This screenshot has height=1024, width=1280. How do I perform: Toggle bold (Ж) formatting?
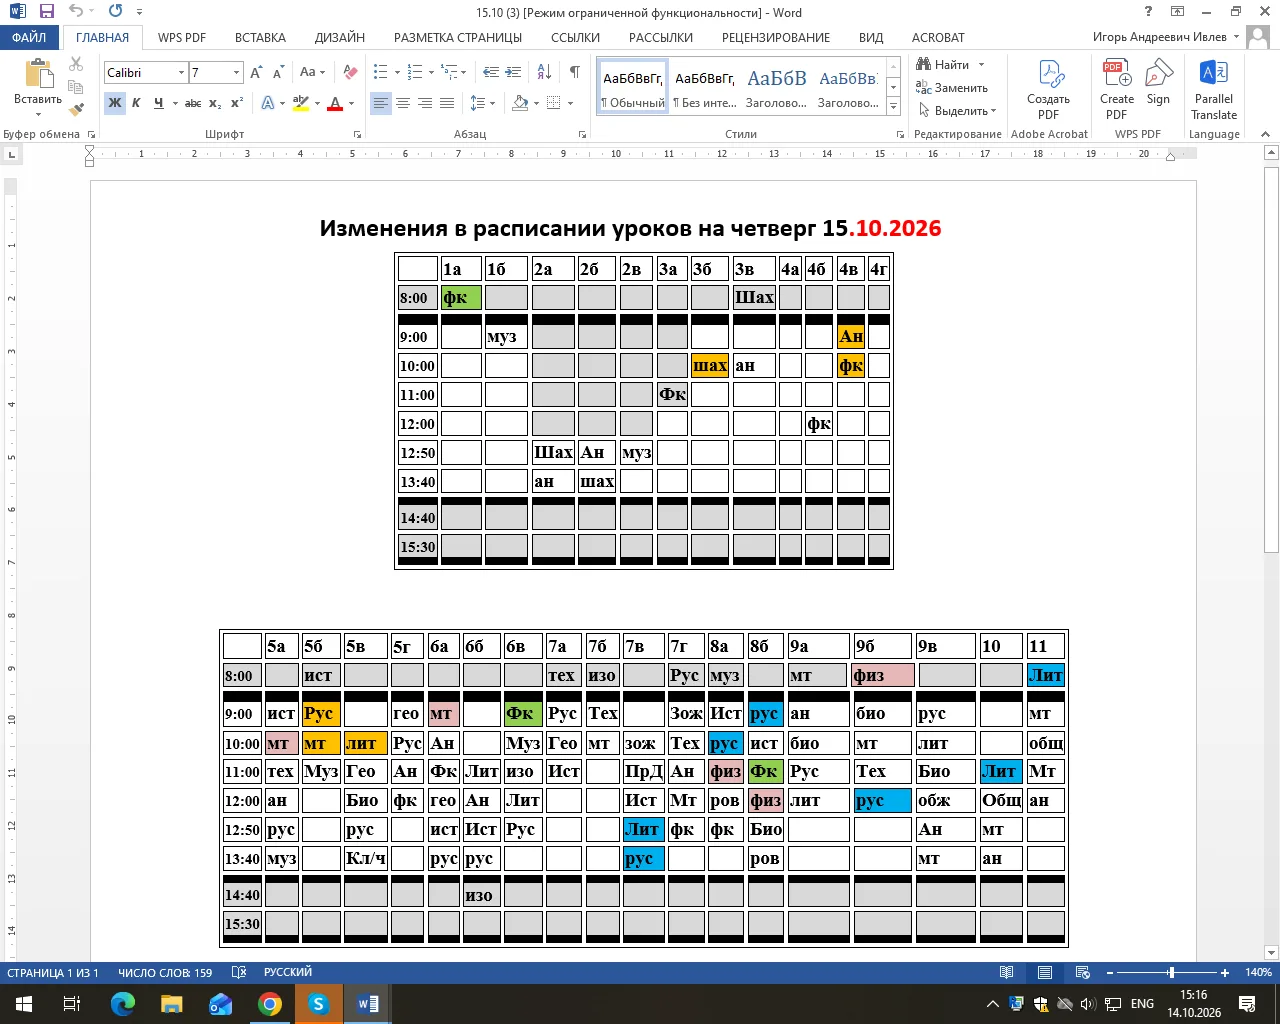pyautogui.click(x=115, y=103)
